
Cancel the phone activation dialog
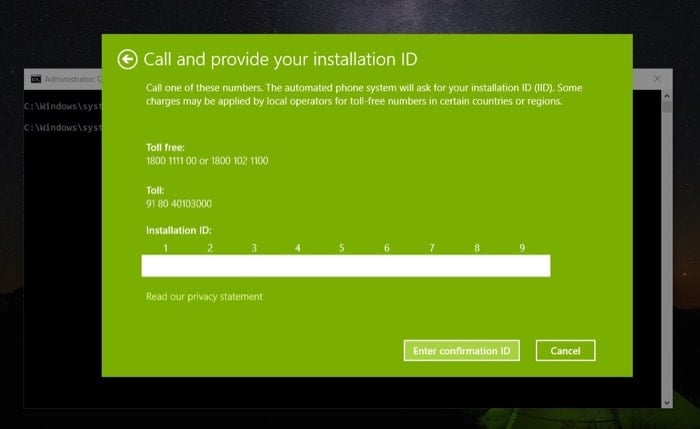point(565,350)
